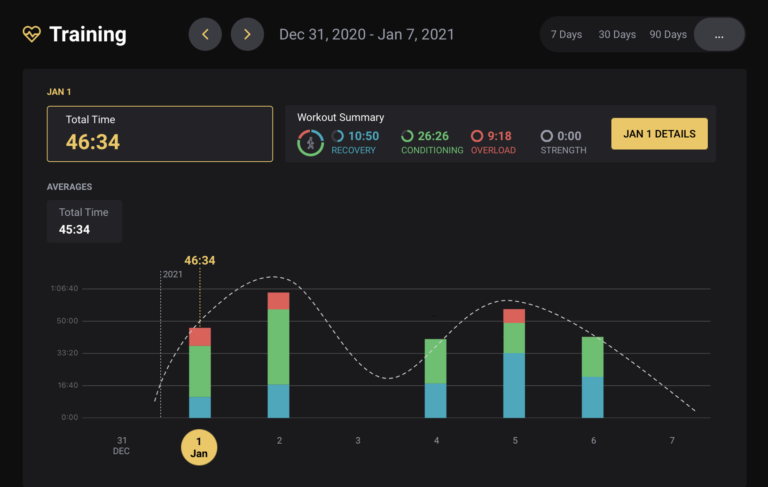
Task: Select the 90 Days range
Action: point(668,34)
